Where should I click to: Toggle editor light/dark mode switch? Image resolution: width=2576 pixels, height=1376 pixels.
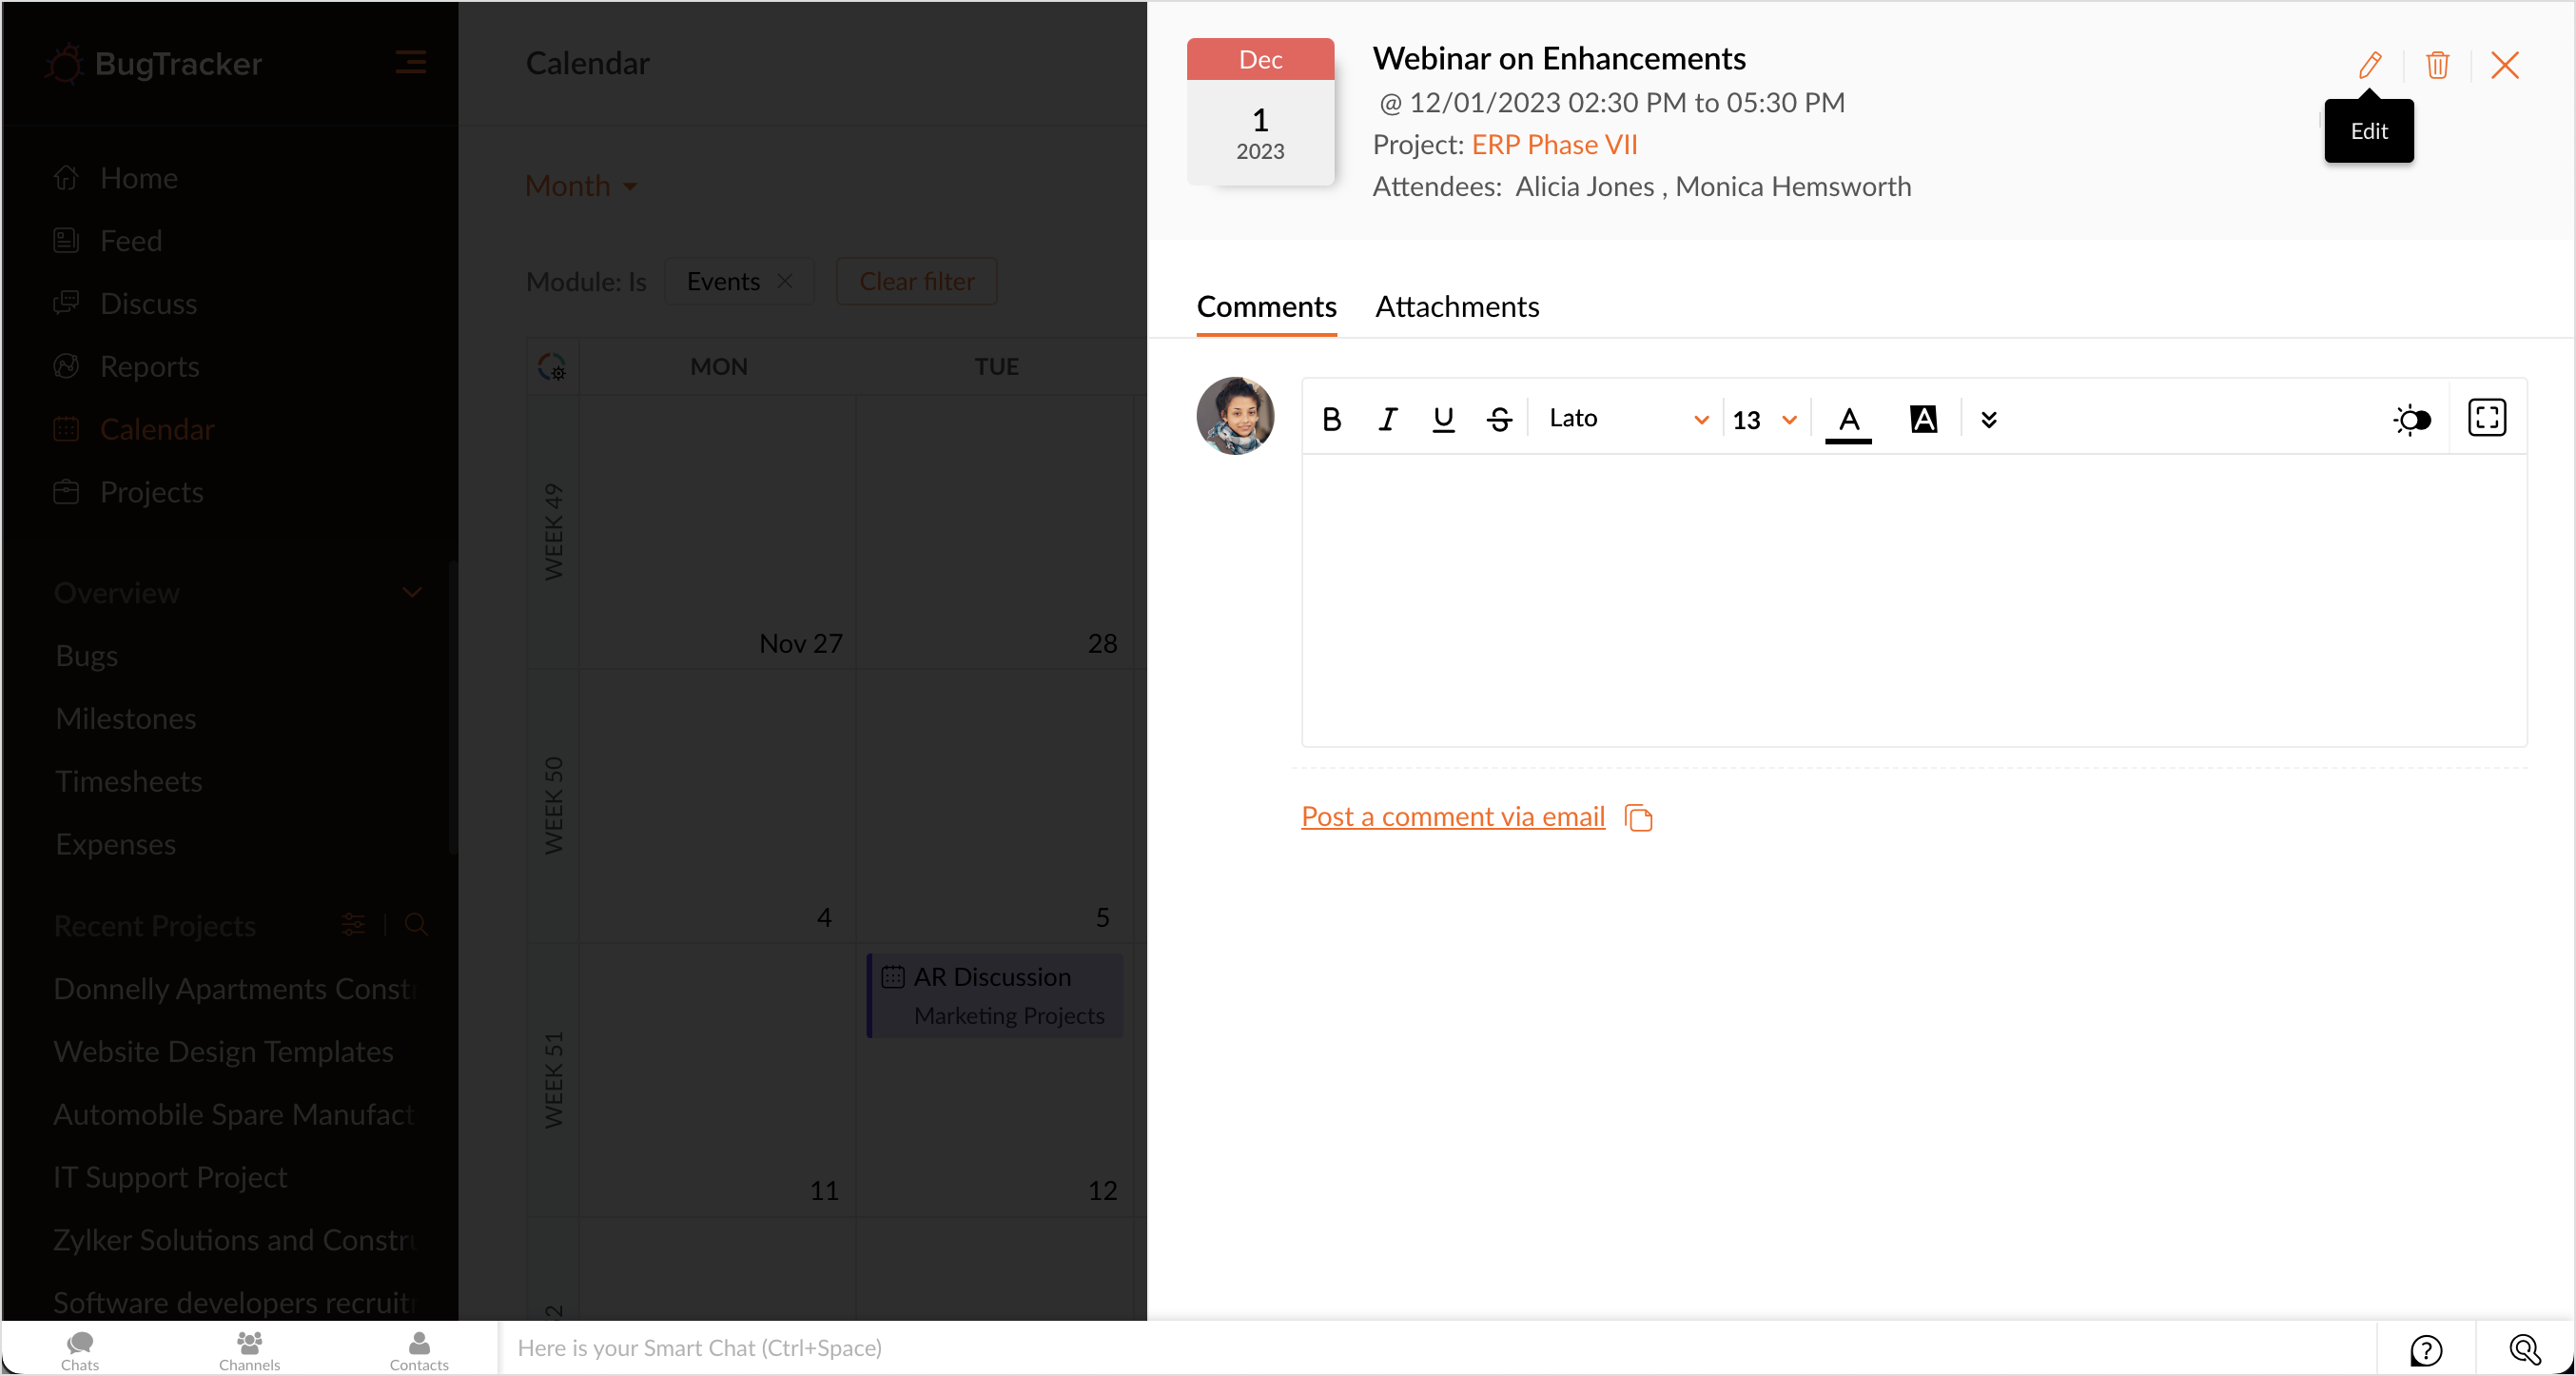click(x=2412, y=419)
